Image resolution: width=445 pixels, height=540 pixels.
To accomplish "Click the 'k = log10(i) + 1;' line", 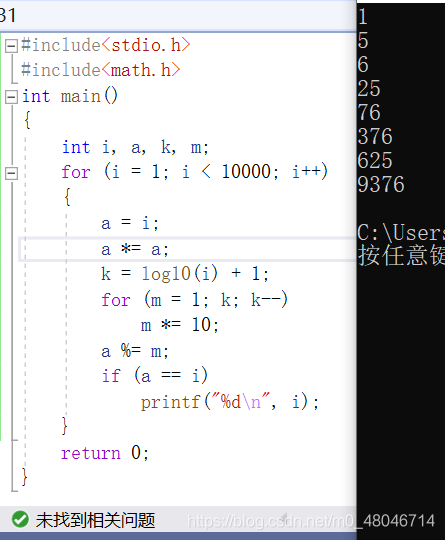I will tap(185, 274).
